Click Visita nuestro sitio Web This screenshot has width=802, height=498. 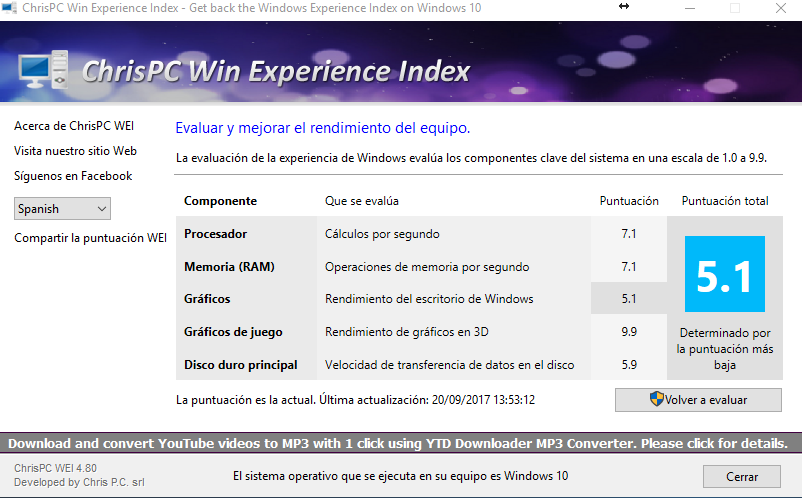[75, 151]
